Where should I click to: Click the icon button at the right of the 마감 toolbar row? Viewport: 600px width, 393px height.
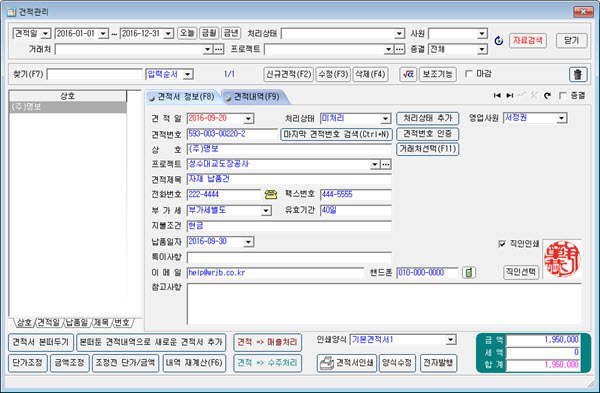pyautogui.click(x=578, y=74)
